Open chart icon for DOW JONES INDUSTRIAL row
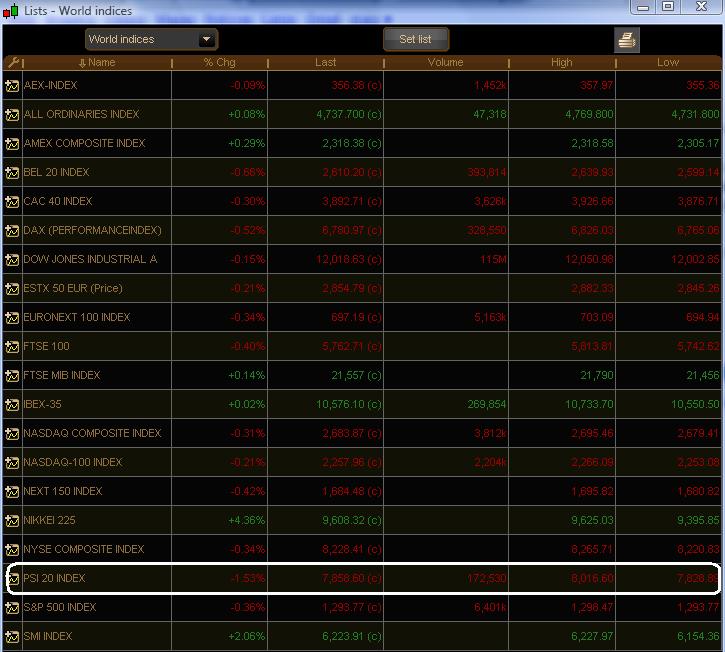The height and width of the screenshot is (652, 725). tap(12, 260)
